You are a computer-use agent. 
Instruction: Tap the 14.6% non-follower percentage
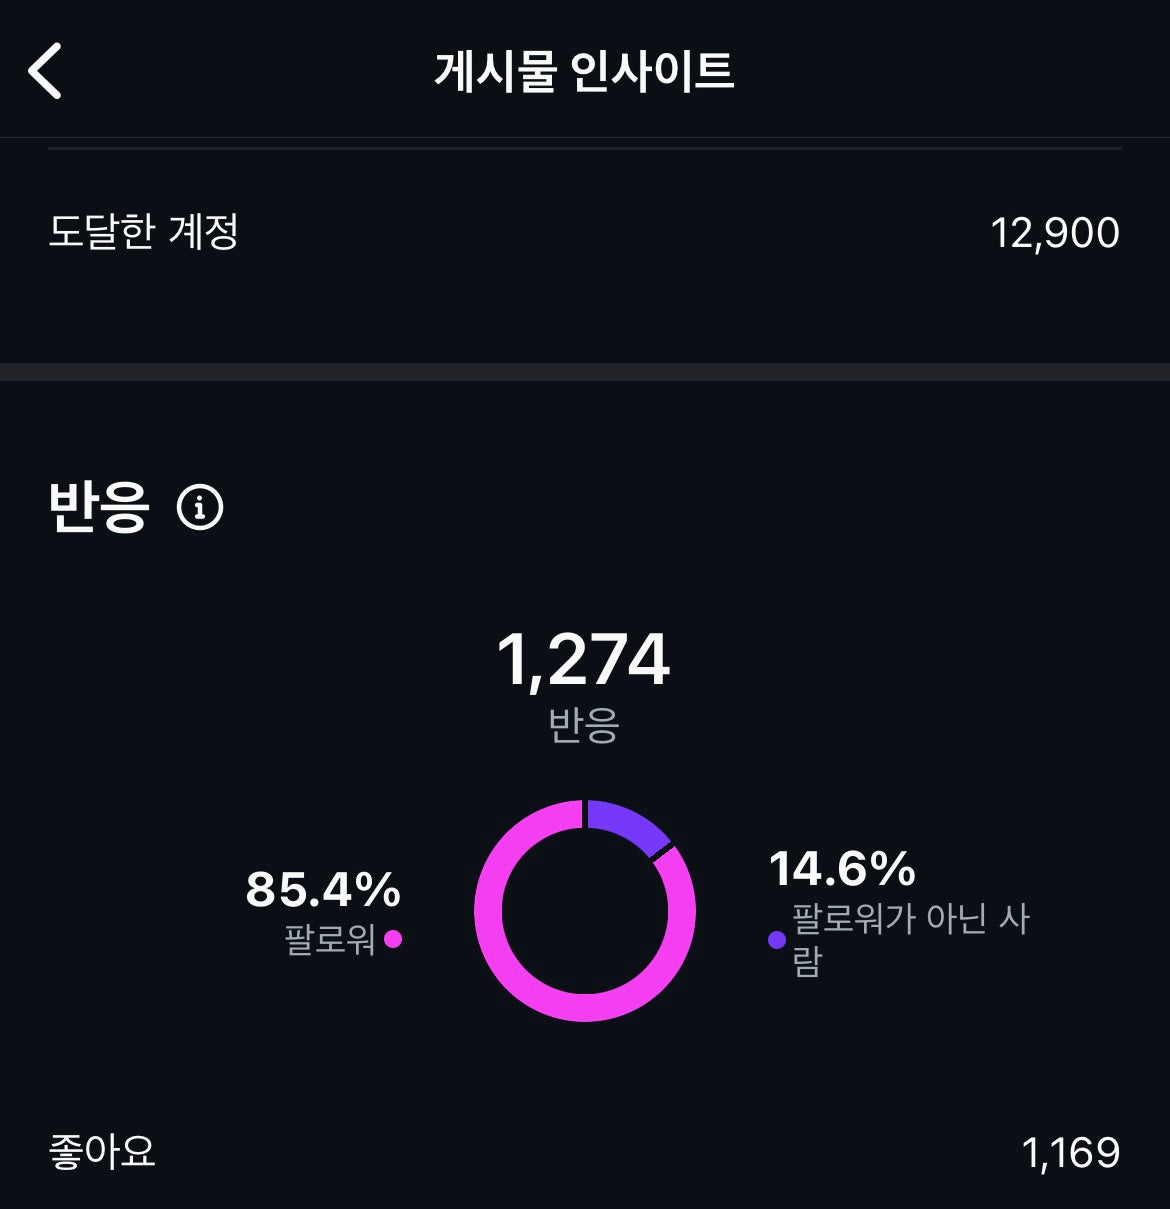pos(842,868)
